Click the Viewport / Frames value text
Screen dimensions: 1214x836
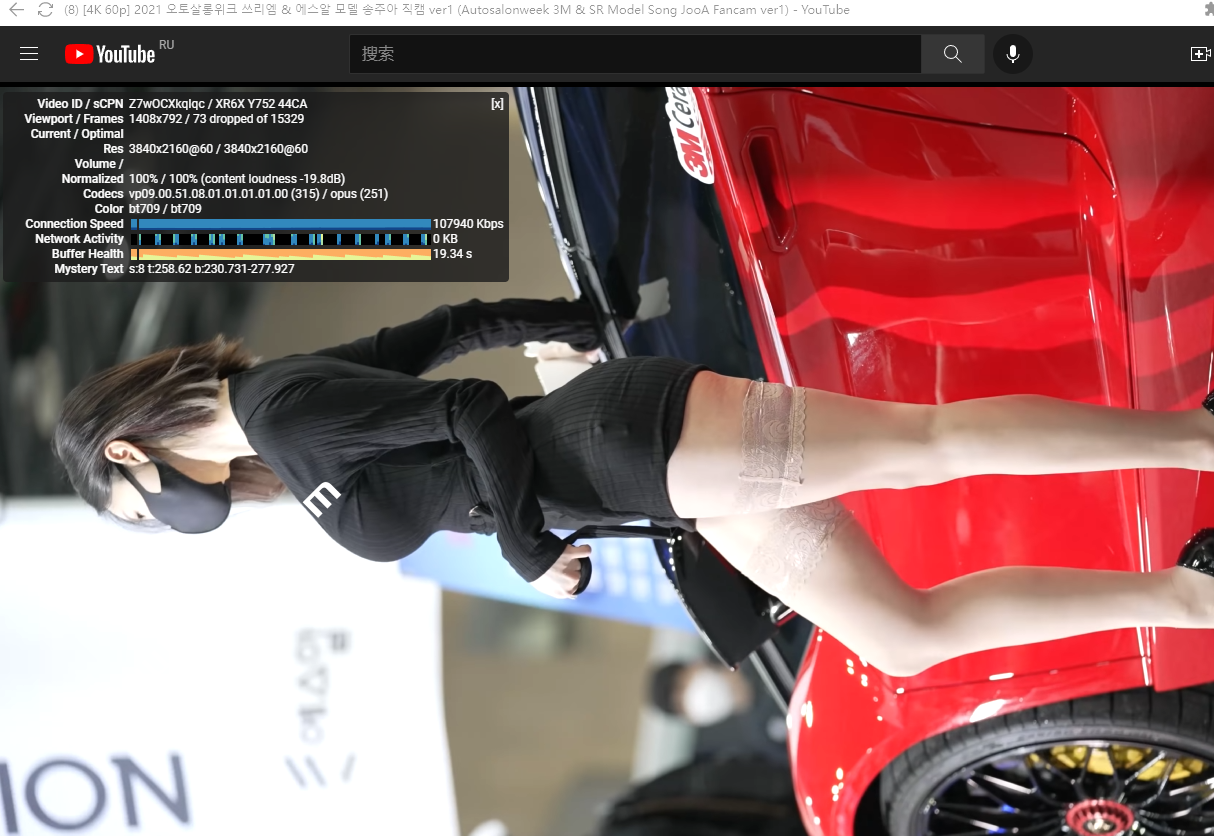[x=217, y=119]
